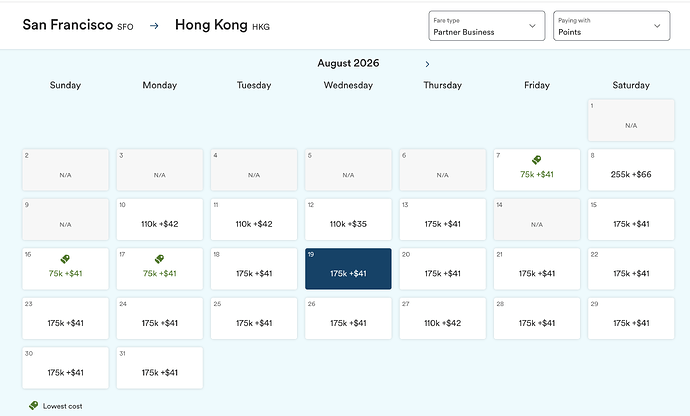Select August 13 fare 175k +$41
Image resolution: width=690 pixels, height=416 pixels.
tap(442, 219)
